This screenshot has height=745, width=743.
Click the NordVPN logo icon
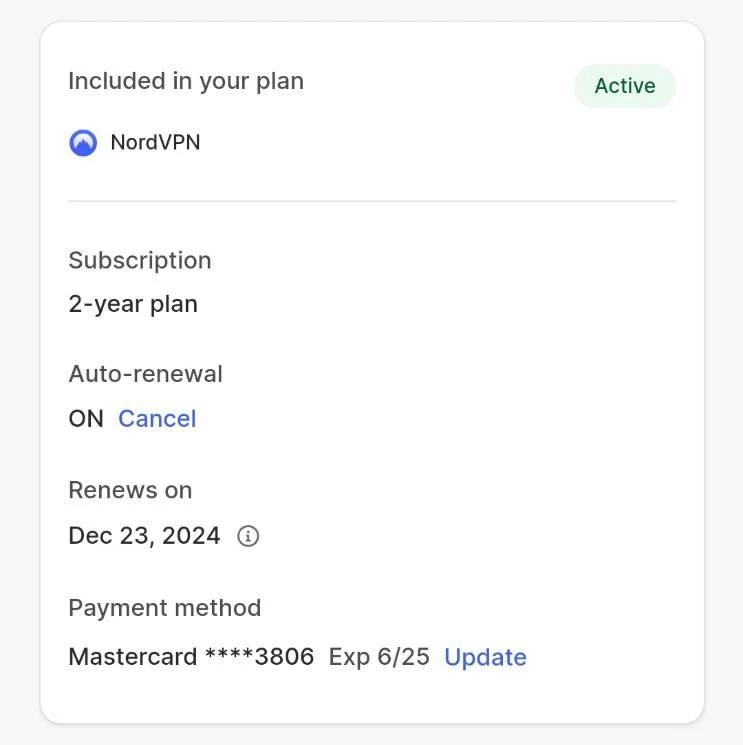[x=83, y=143]
